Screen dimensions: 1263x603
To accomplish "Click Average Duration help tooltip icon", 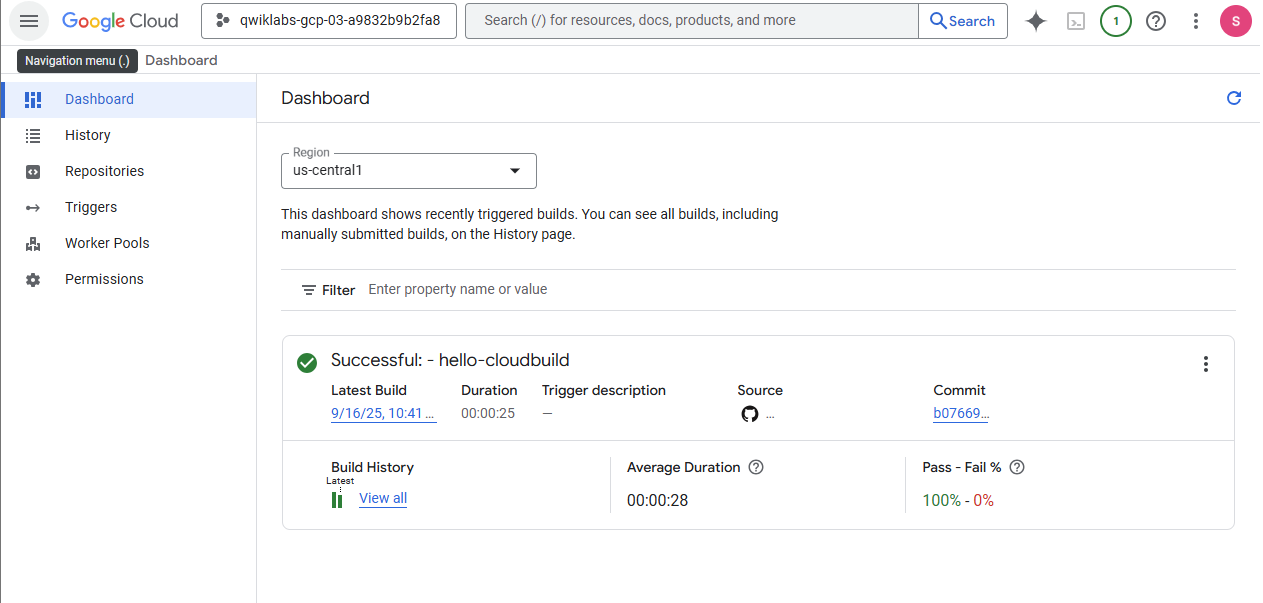I will tap(756, 467).
